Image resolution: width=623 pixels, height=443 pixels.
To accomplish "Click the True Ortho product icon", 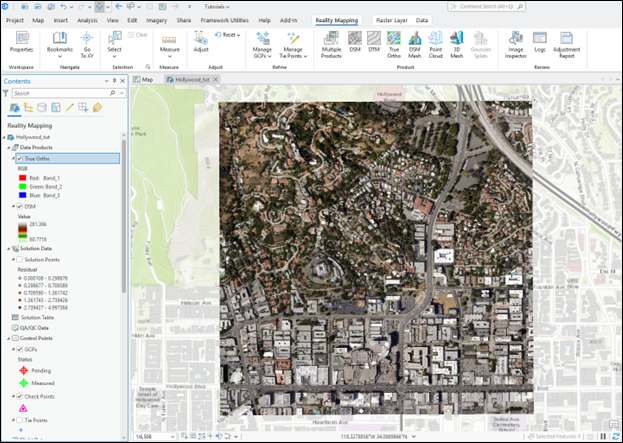I will 394,44.
